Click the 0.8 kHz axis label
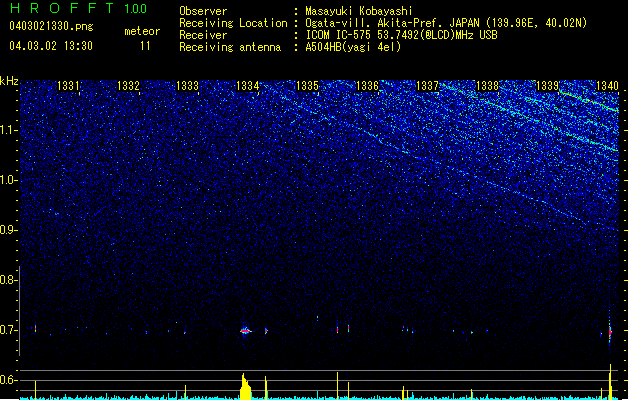Viewport: 629px width, 400px height. [x=9, y=280]
